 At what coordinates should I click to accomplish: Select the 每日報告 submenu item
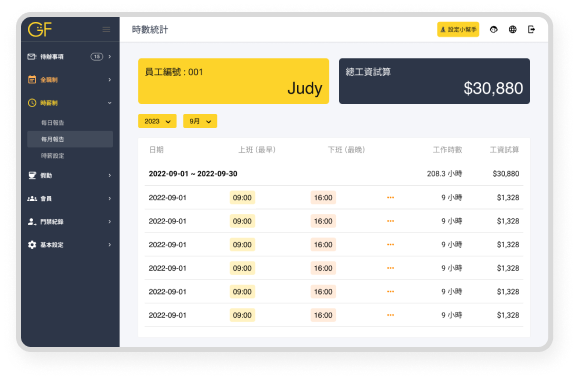tap(53, 123)
